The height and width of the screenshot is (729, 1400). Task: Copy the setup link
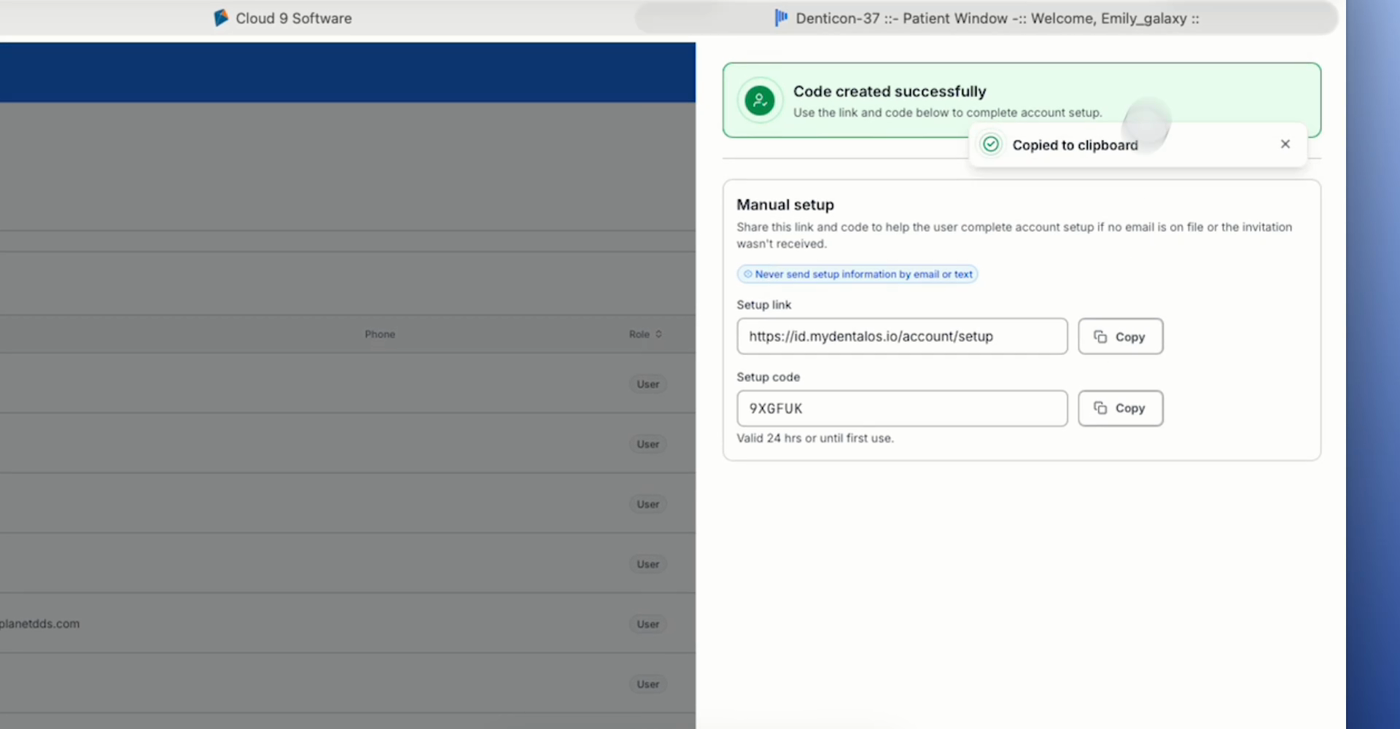[1120, 337]
